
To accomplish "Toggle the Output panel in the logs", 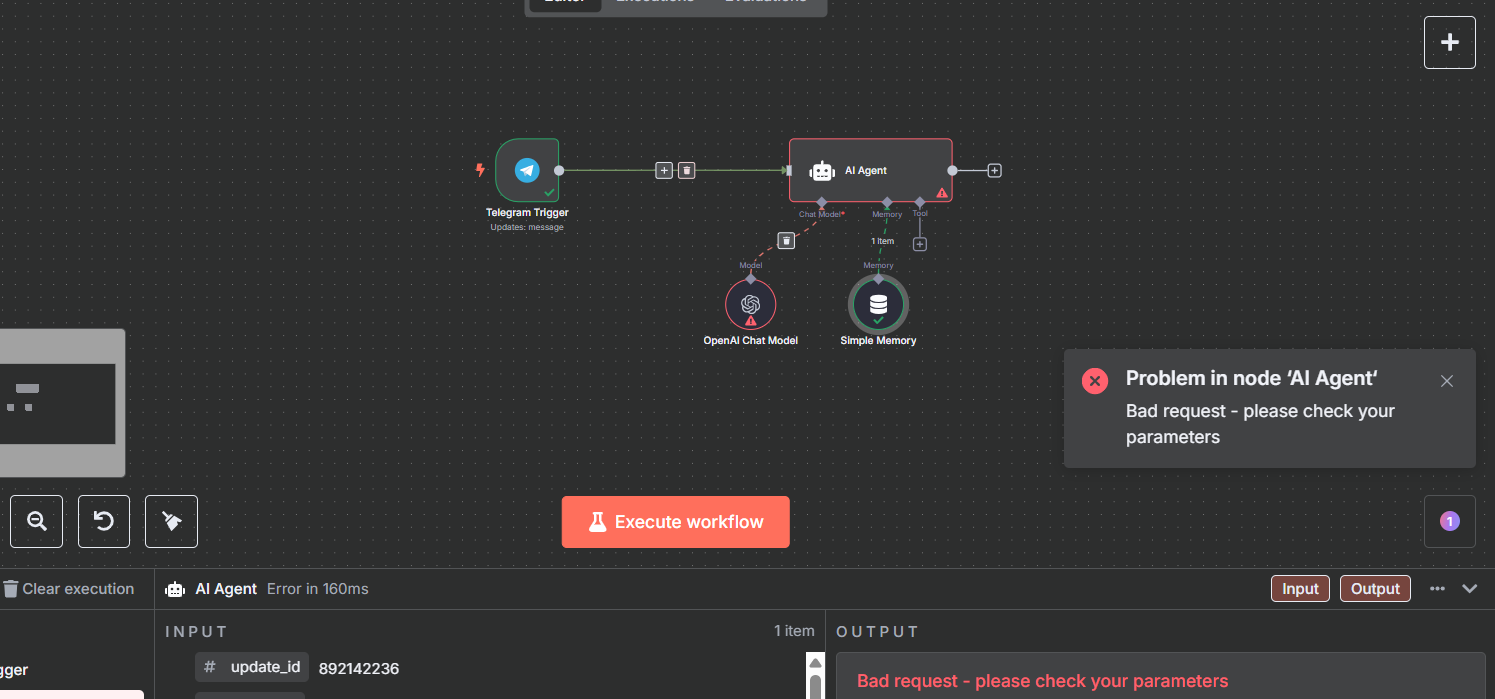I will [x=1375, y=589].
